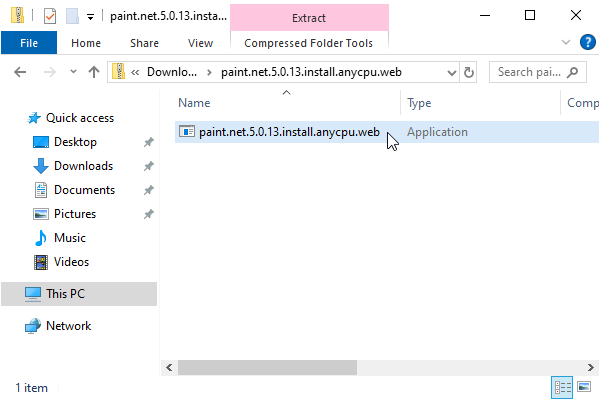Click the Downloads blue arrow icon
The width and height of the screenshot is (600, 400).
[x=41, y=166]
